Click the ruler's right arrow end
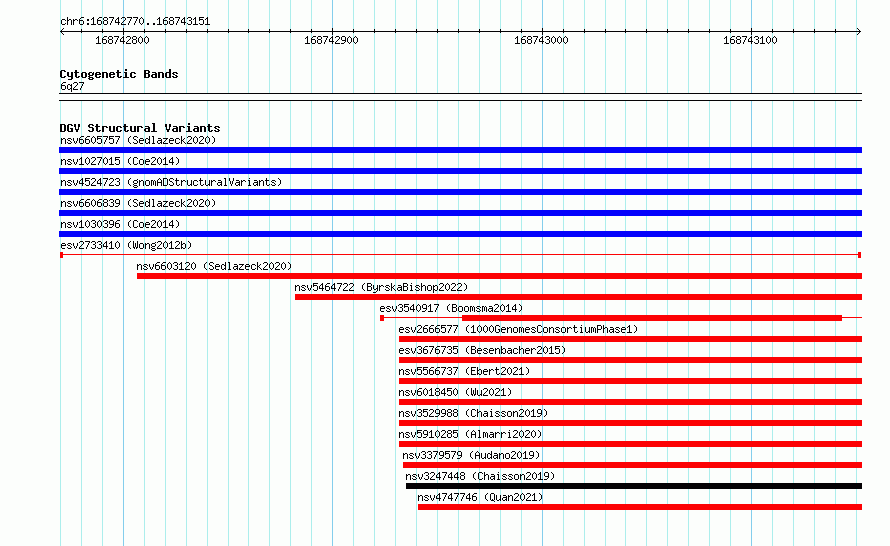 click(x=859, y=32)
